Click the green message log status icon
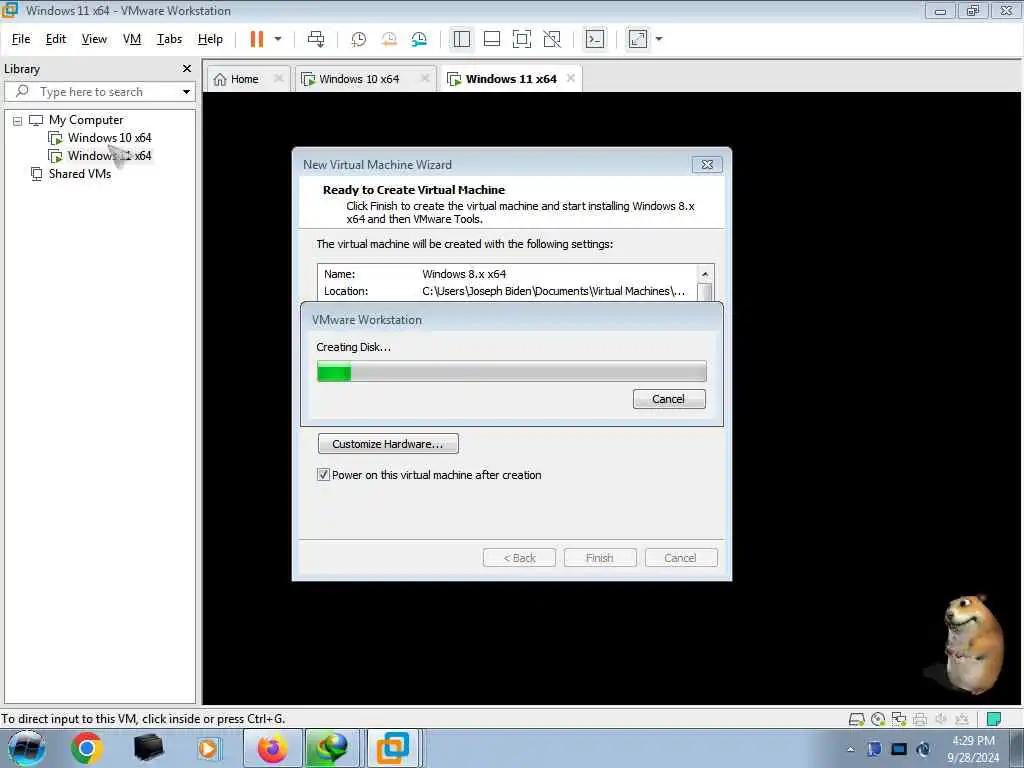The width and height of the screenshot is (1024, 768). [994, 719]
